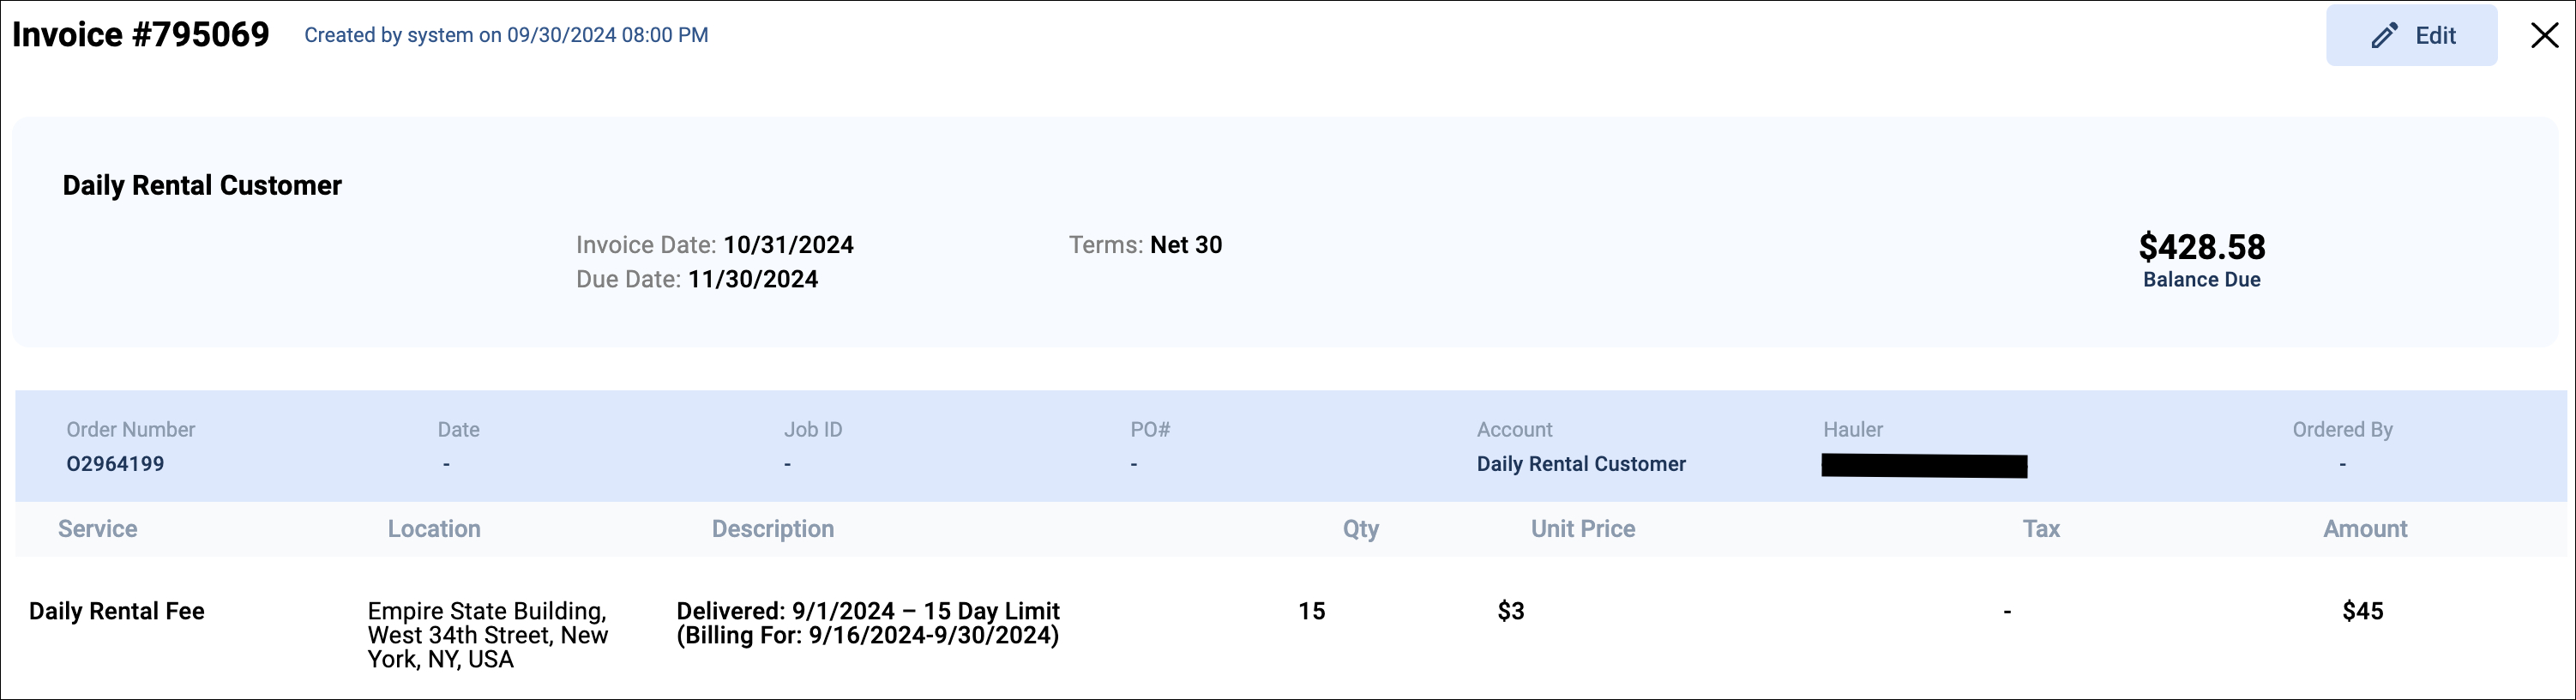Select the Daily Rental Fee line item
Screen dimensions: 2576x700
click(116, 611)
